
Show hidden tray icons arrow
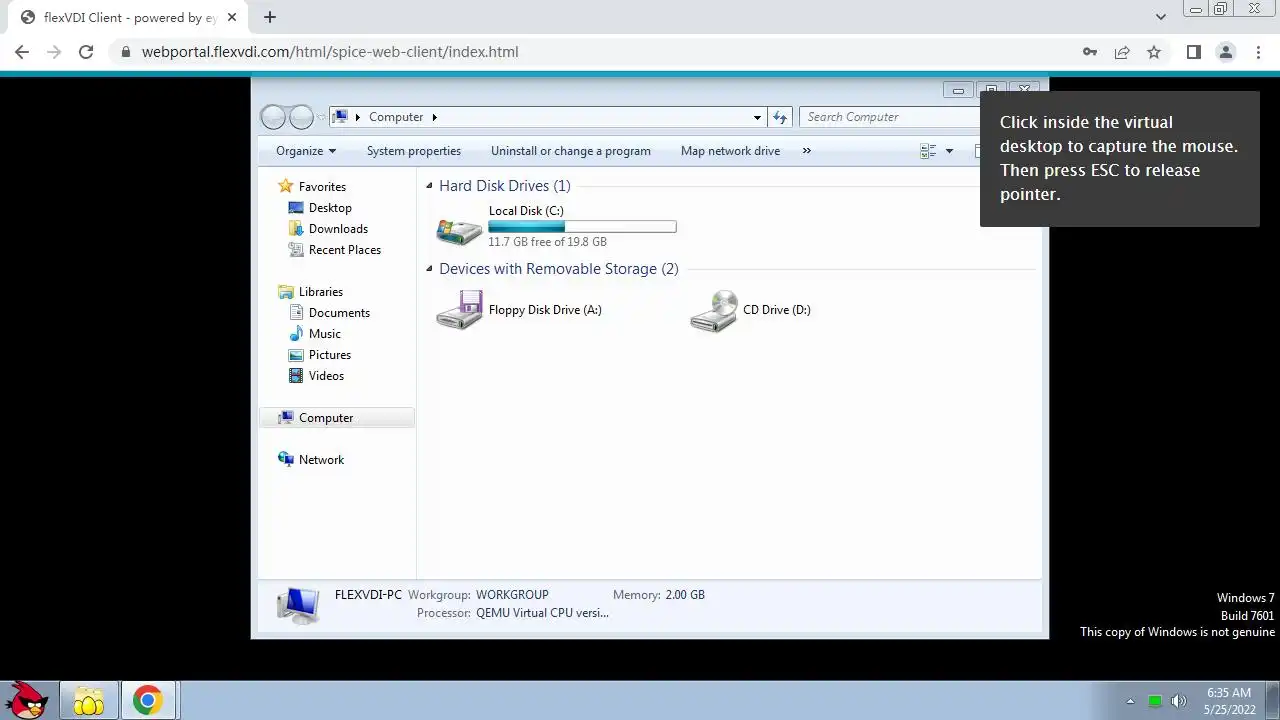point(1131,702)
